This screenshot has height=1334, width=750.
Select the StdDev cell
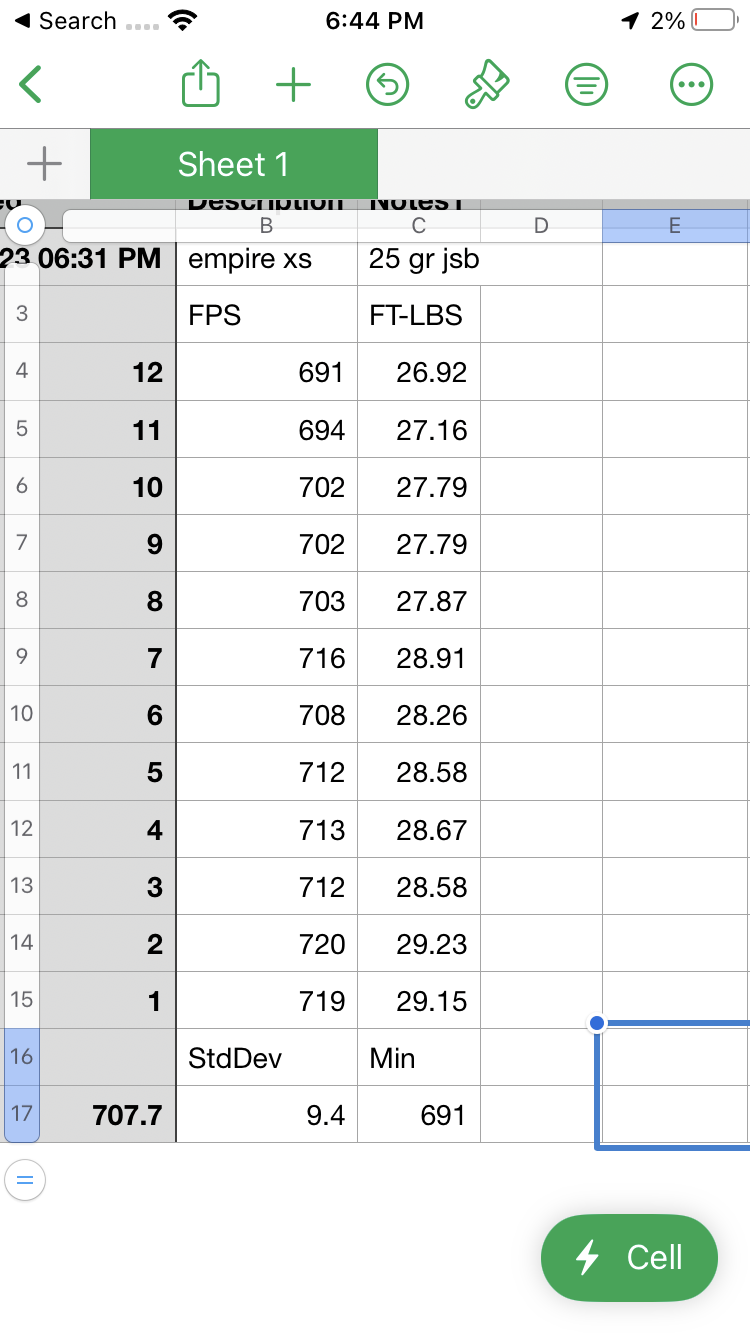tap(267, 1057)
